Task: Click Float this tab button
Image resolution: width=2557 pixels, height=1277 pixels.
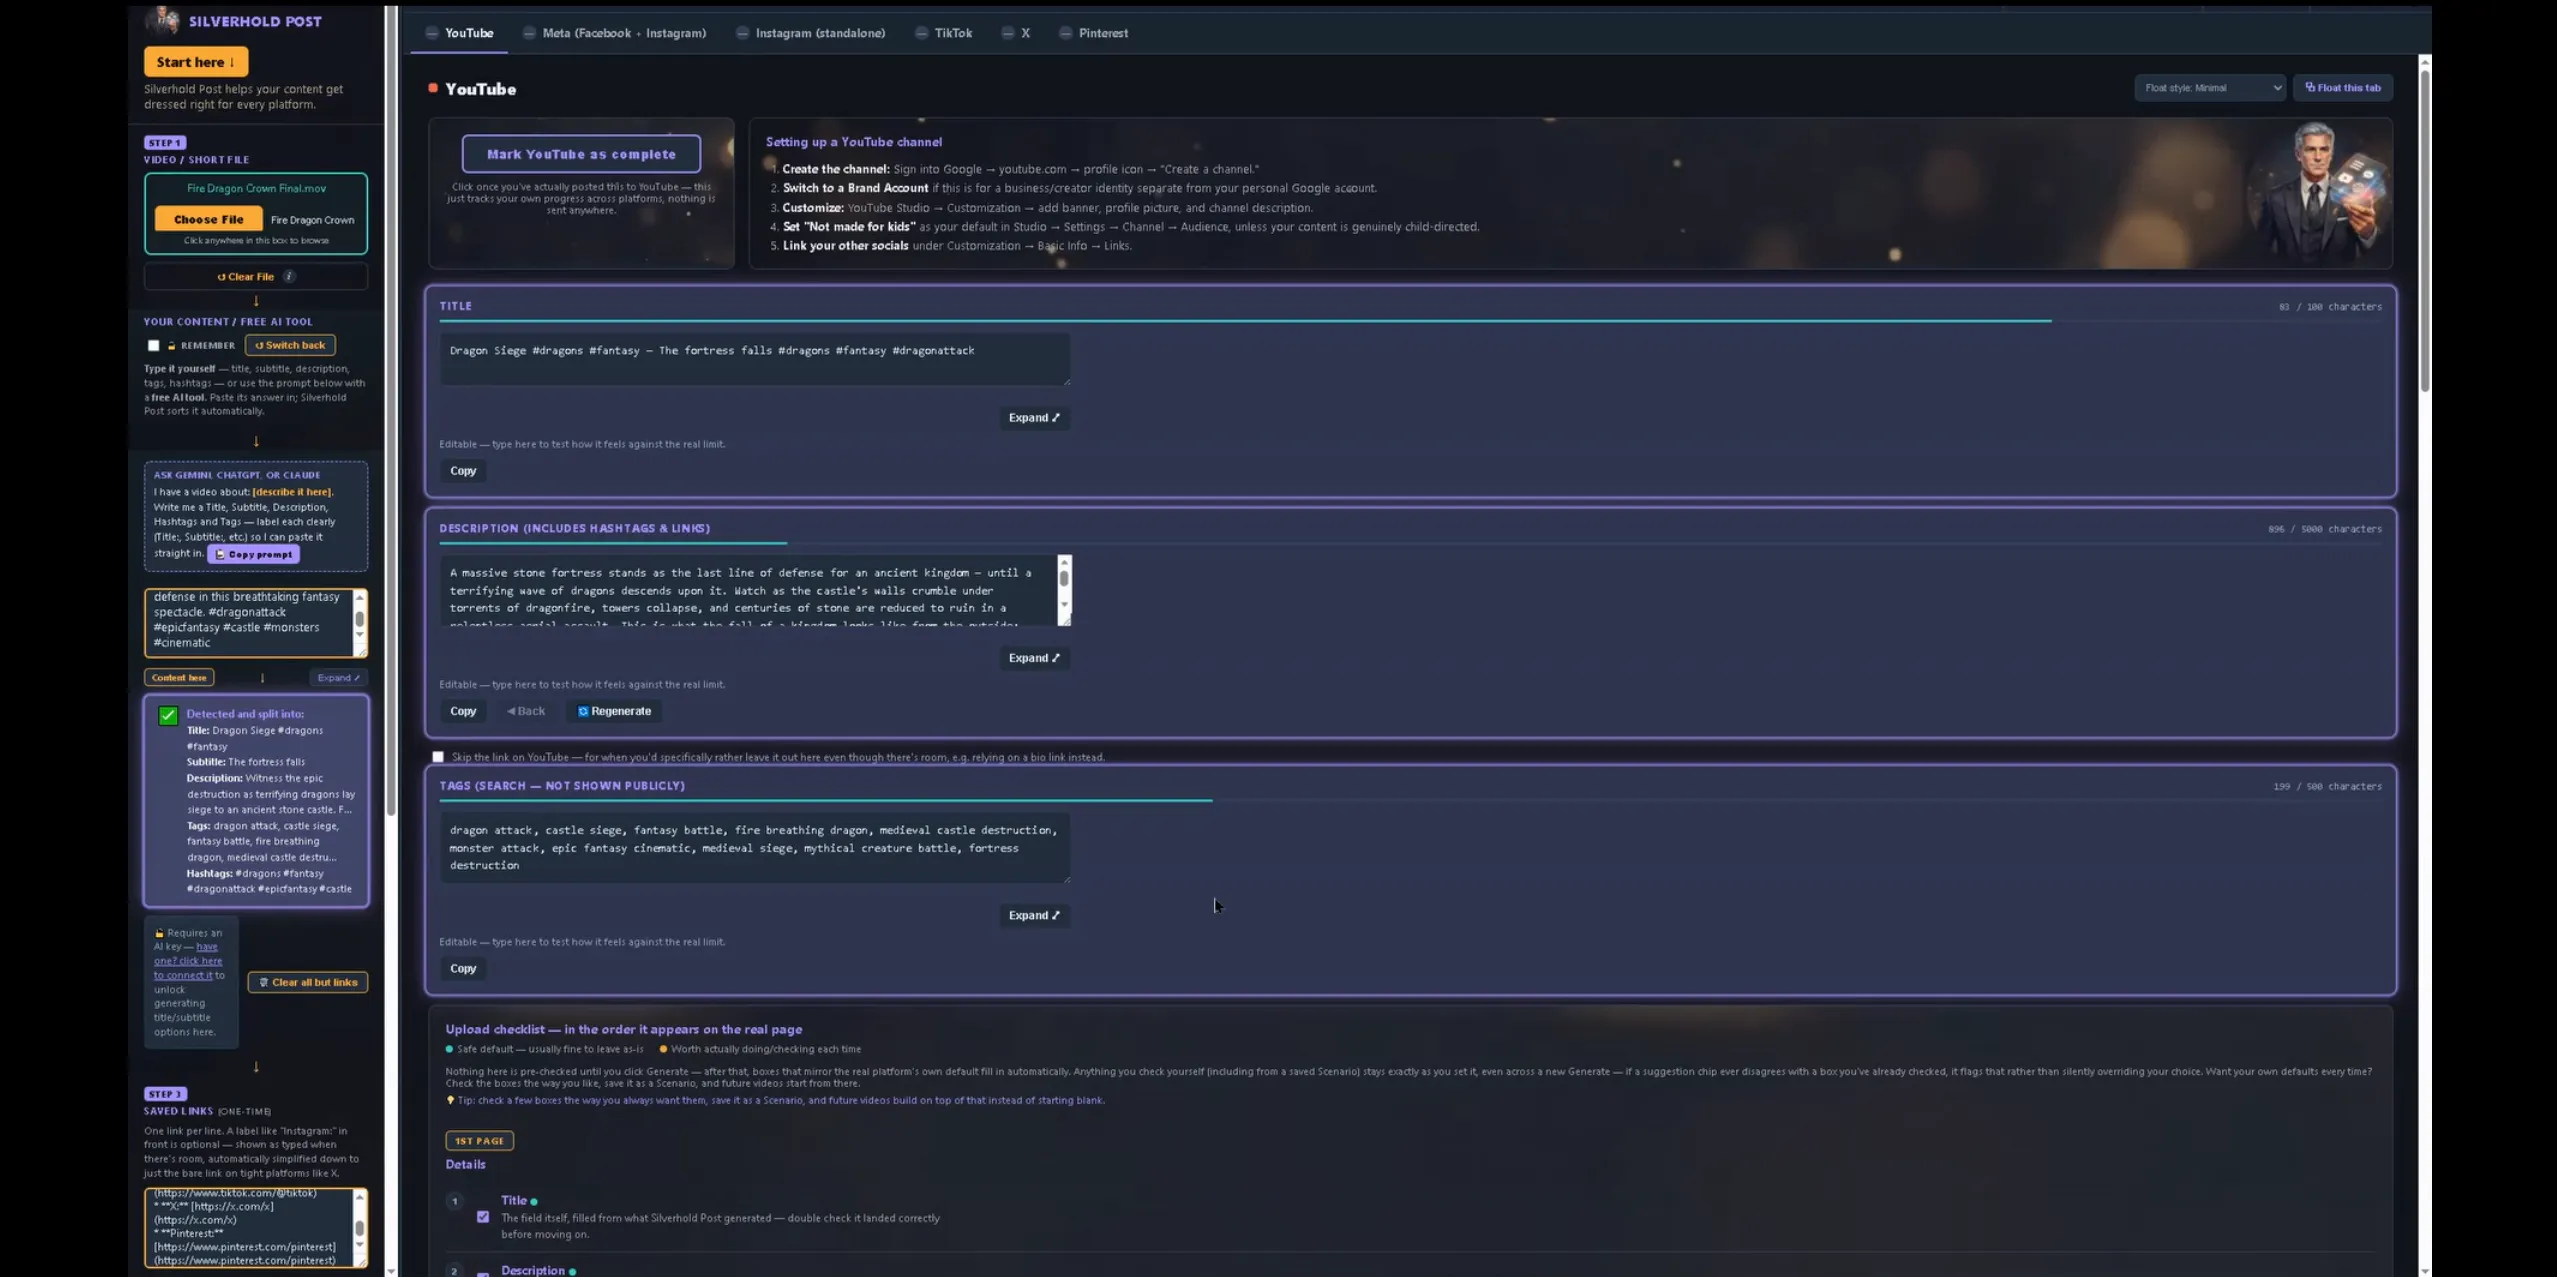Action: [2342, 88]
